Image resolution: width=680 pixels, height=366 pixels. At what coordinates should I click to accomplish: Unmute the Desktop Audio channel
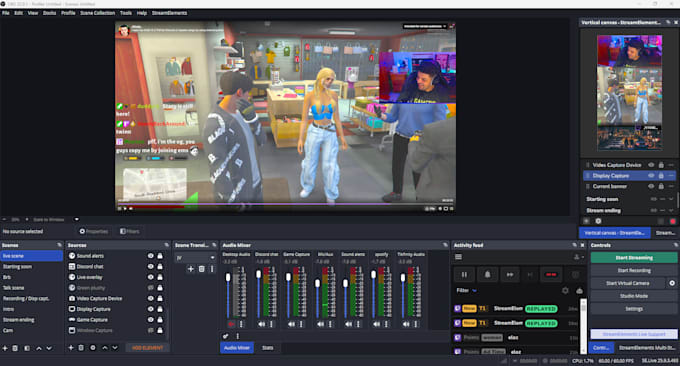pos(231,324)
